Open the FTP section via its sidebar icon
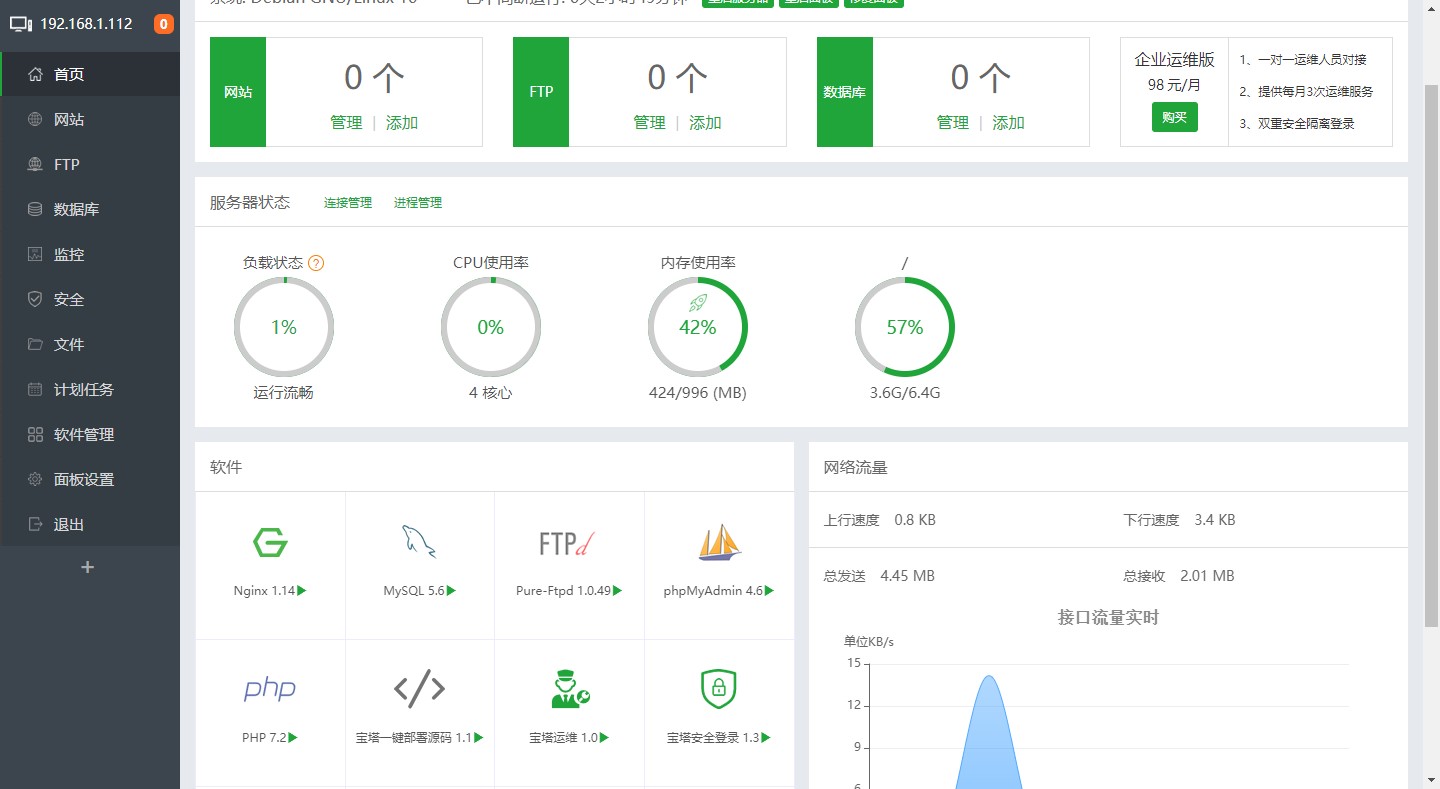 point(34,164)
